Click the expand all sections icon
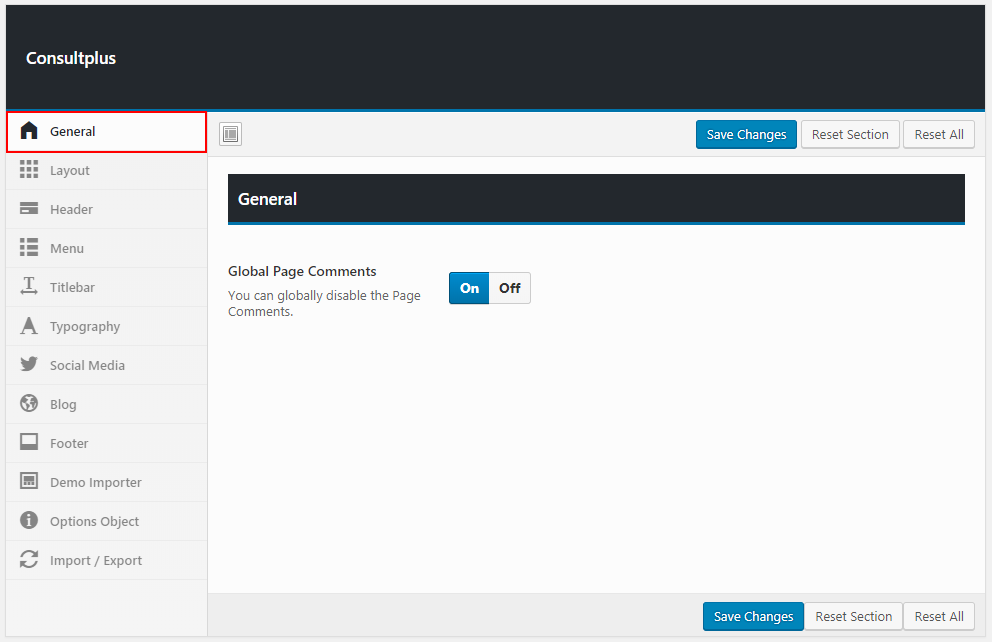992x642 pixels. tap(230, 134)
